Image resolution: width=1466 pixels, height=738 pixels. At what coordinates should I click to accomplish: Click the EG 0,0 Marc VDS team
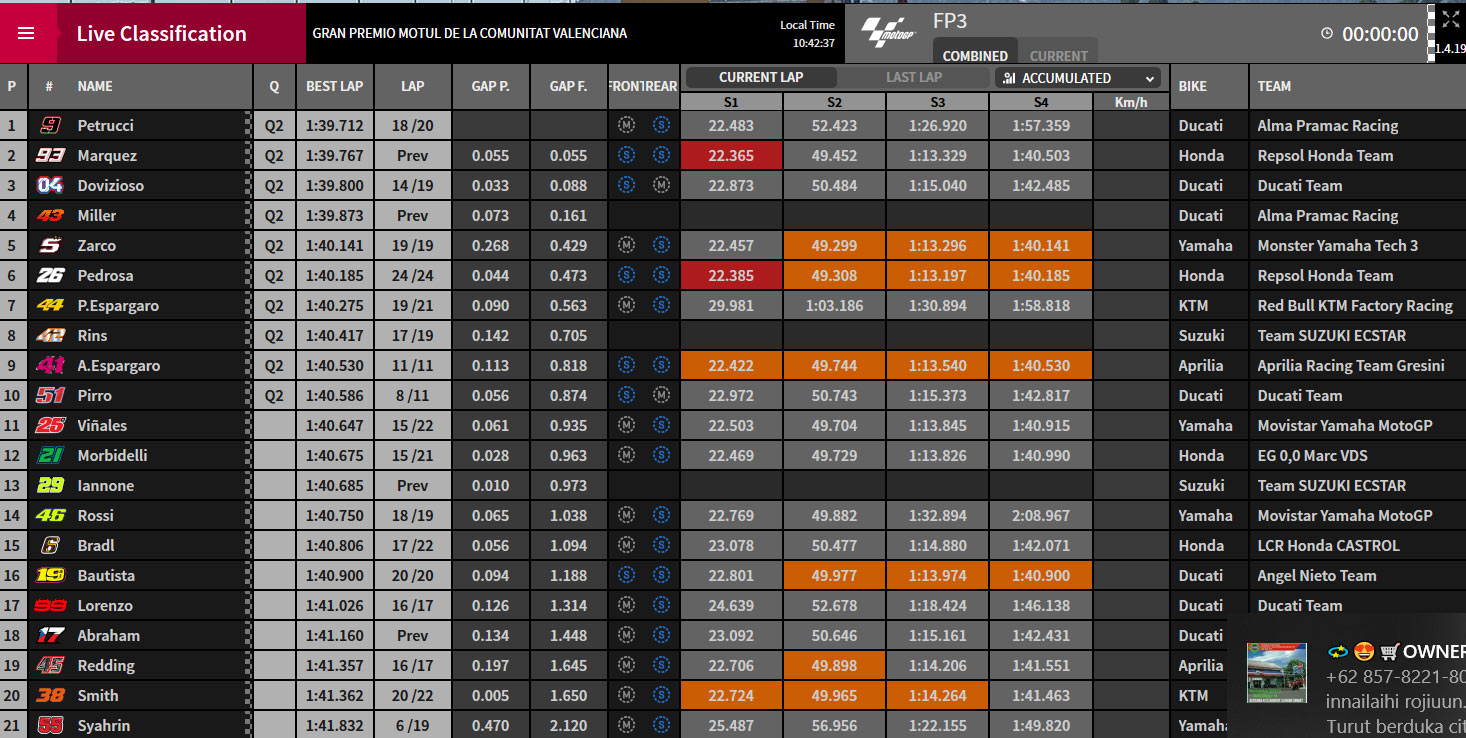pos(1312,455)
